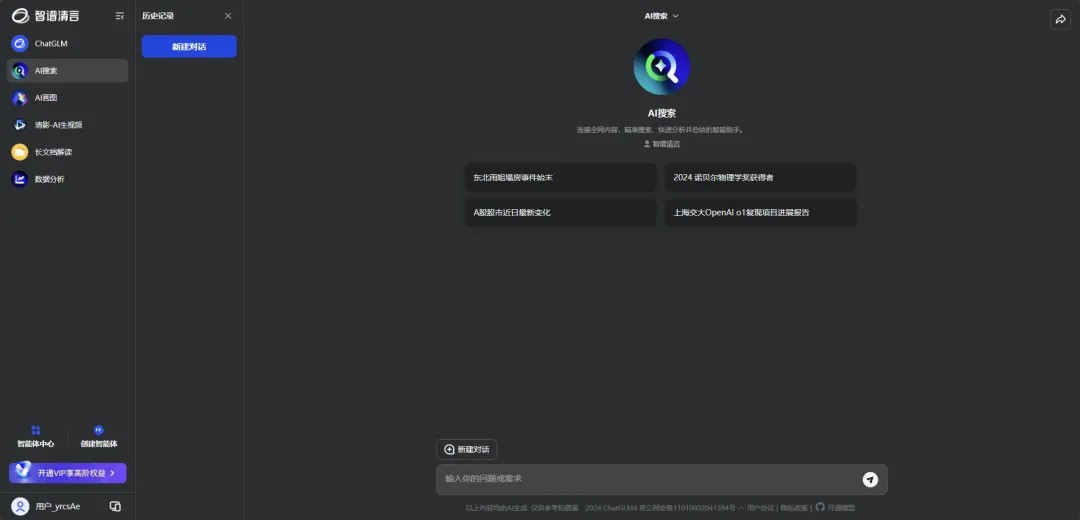Open the 隐私政策 link

[x=794, y=508]
